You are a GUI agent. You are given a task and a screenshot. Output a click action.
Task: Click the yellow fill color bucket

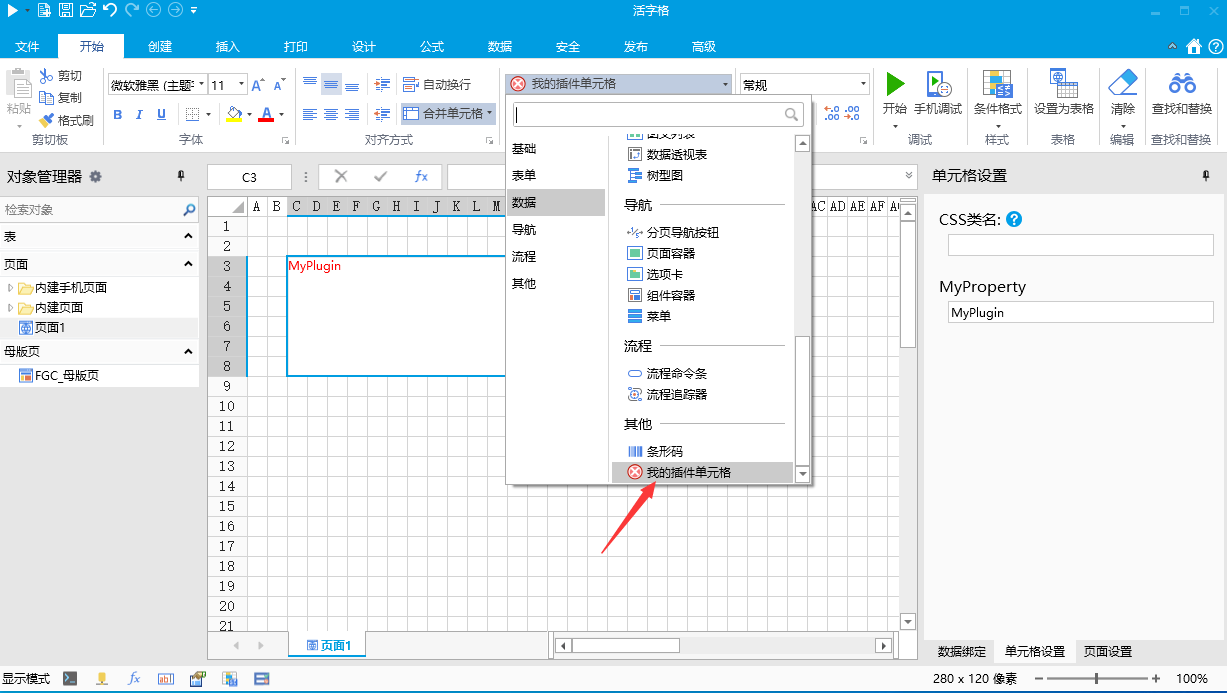coord(234,114)
